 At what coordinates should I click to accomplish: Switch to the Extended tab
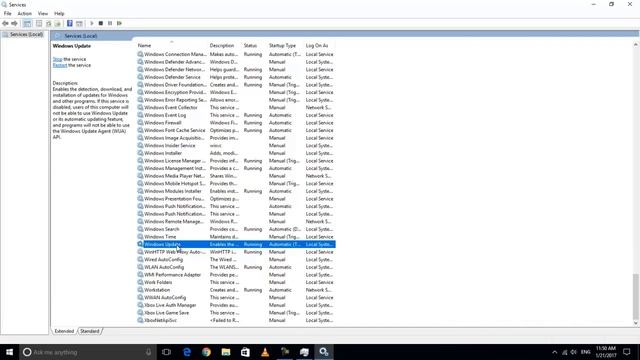[x=64, y=331]
